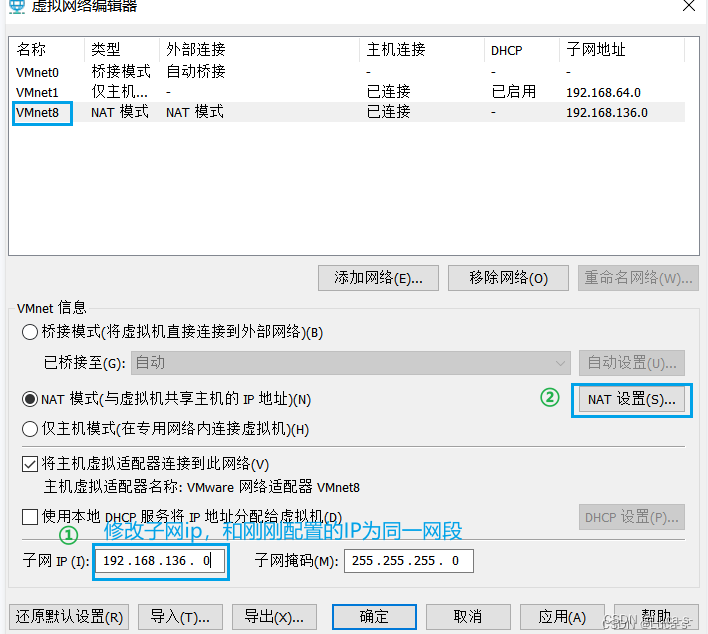Click the 自动桥接 external connection cell
This screenshot has width=708, height=634.
196,72
